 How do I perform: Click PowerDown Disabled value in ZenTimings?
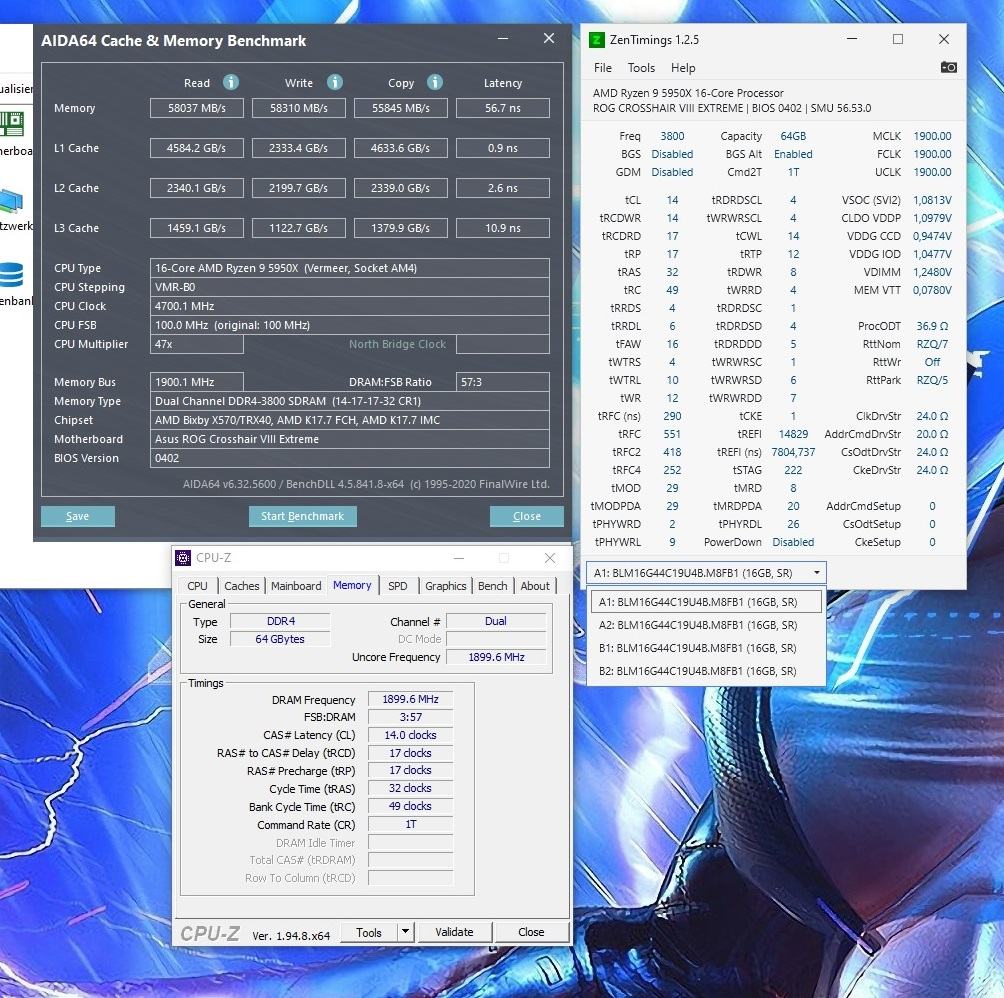click(x=793, y=542)
